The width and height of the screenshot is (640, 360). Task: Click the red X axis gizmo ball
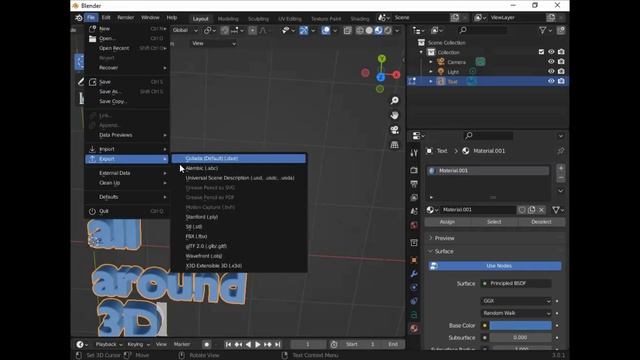tap(396, 75)
